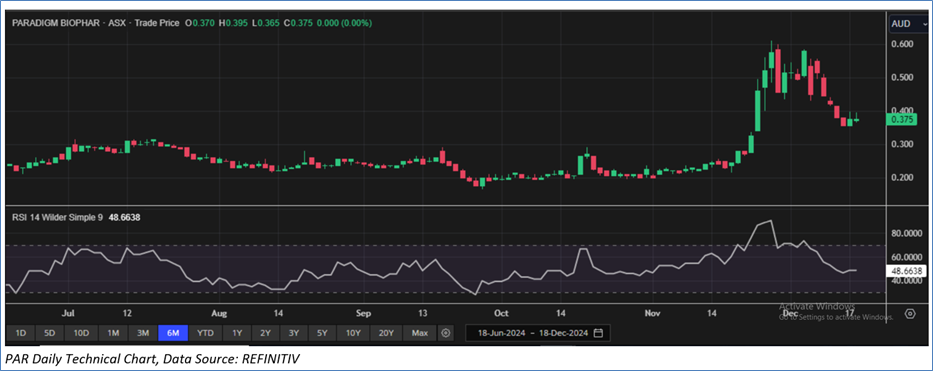The image size is (933, 371).
Task: Select the 10D time range
Action: click(82, 333)
